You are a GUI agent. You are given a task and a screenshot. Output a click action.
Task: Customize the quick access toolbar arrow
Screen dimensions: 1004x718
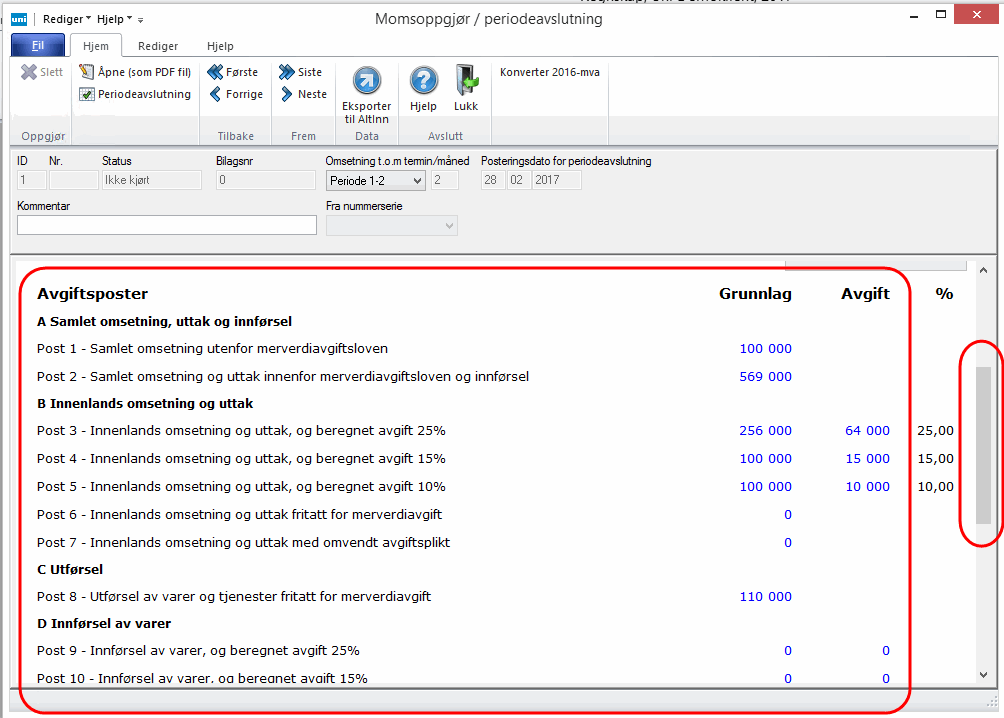tap(141, 20)
